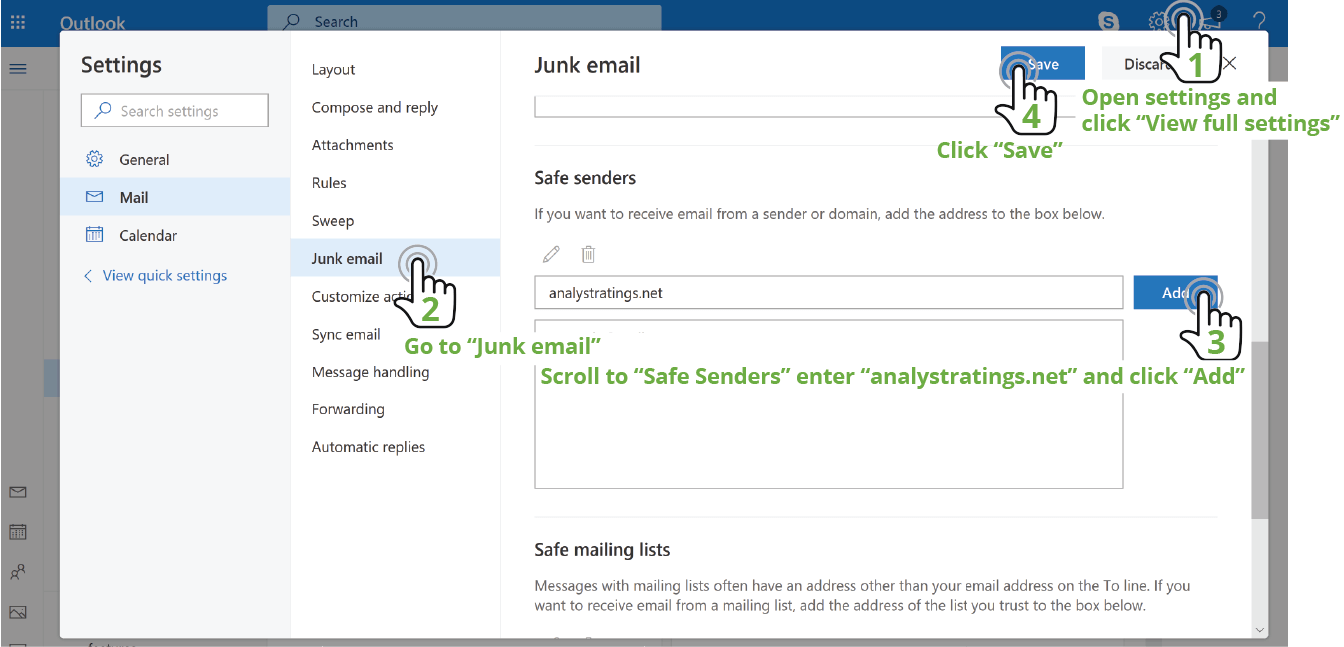Delete safe sender with trash icon

pos(588,254)
